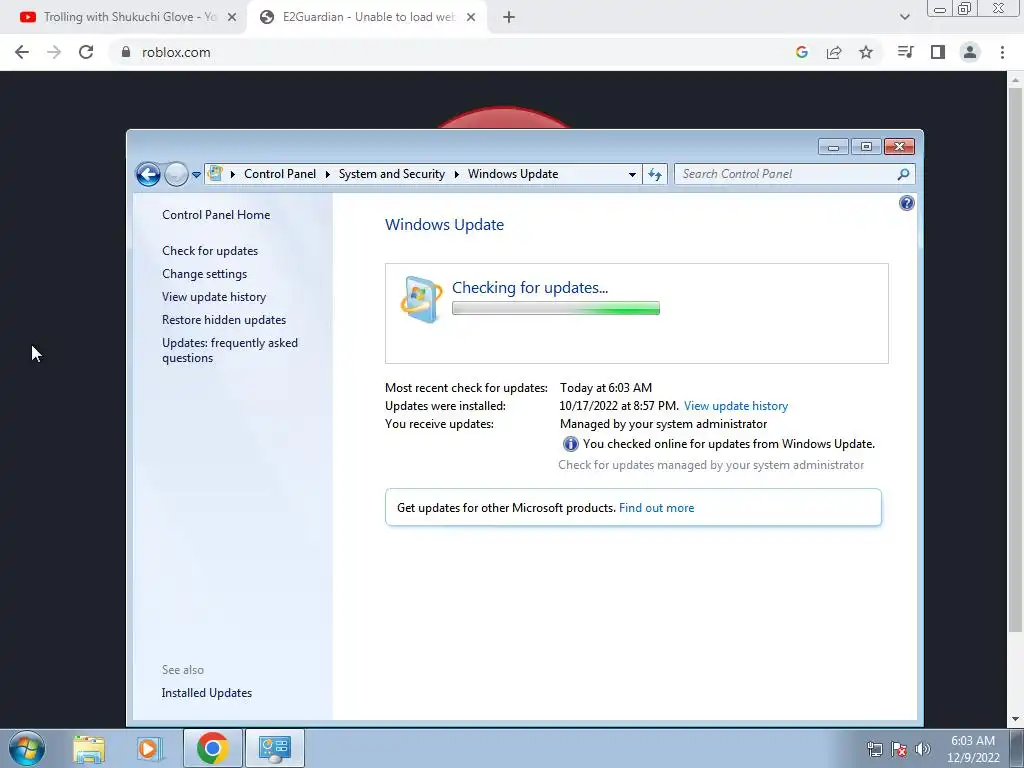This screenshot has height=768, width=1024.
Task: Open the Windows Start button
Action: (x=27, y=748)
